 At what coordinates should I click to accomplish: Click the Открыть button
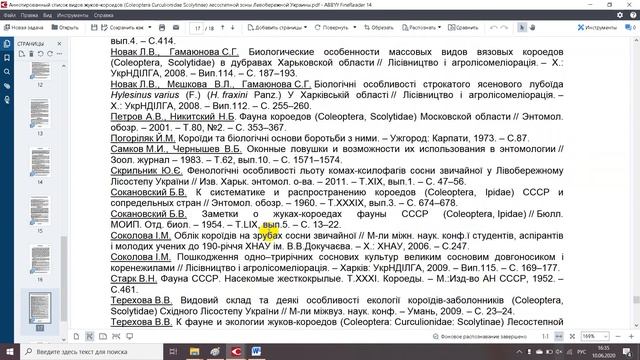[x=65, y=27]
